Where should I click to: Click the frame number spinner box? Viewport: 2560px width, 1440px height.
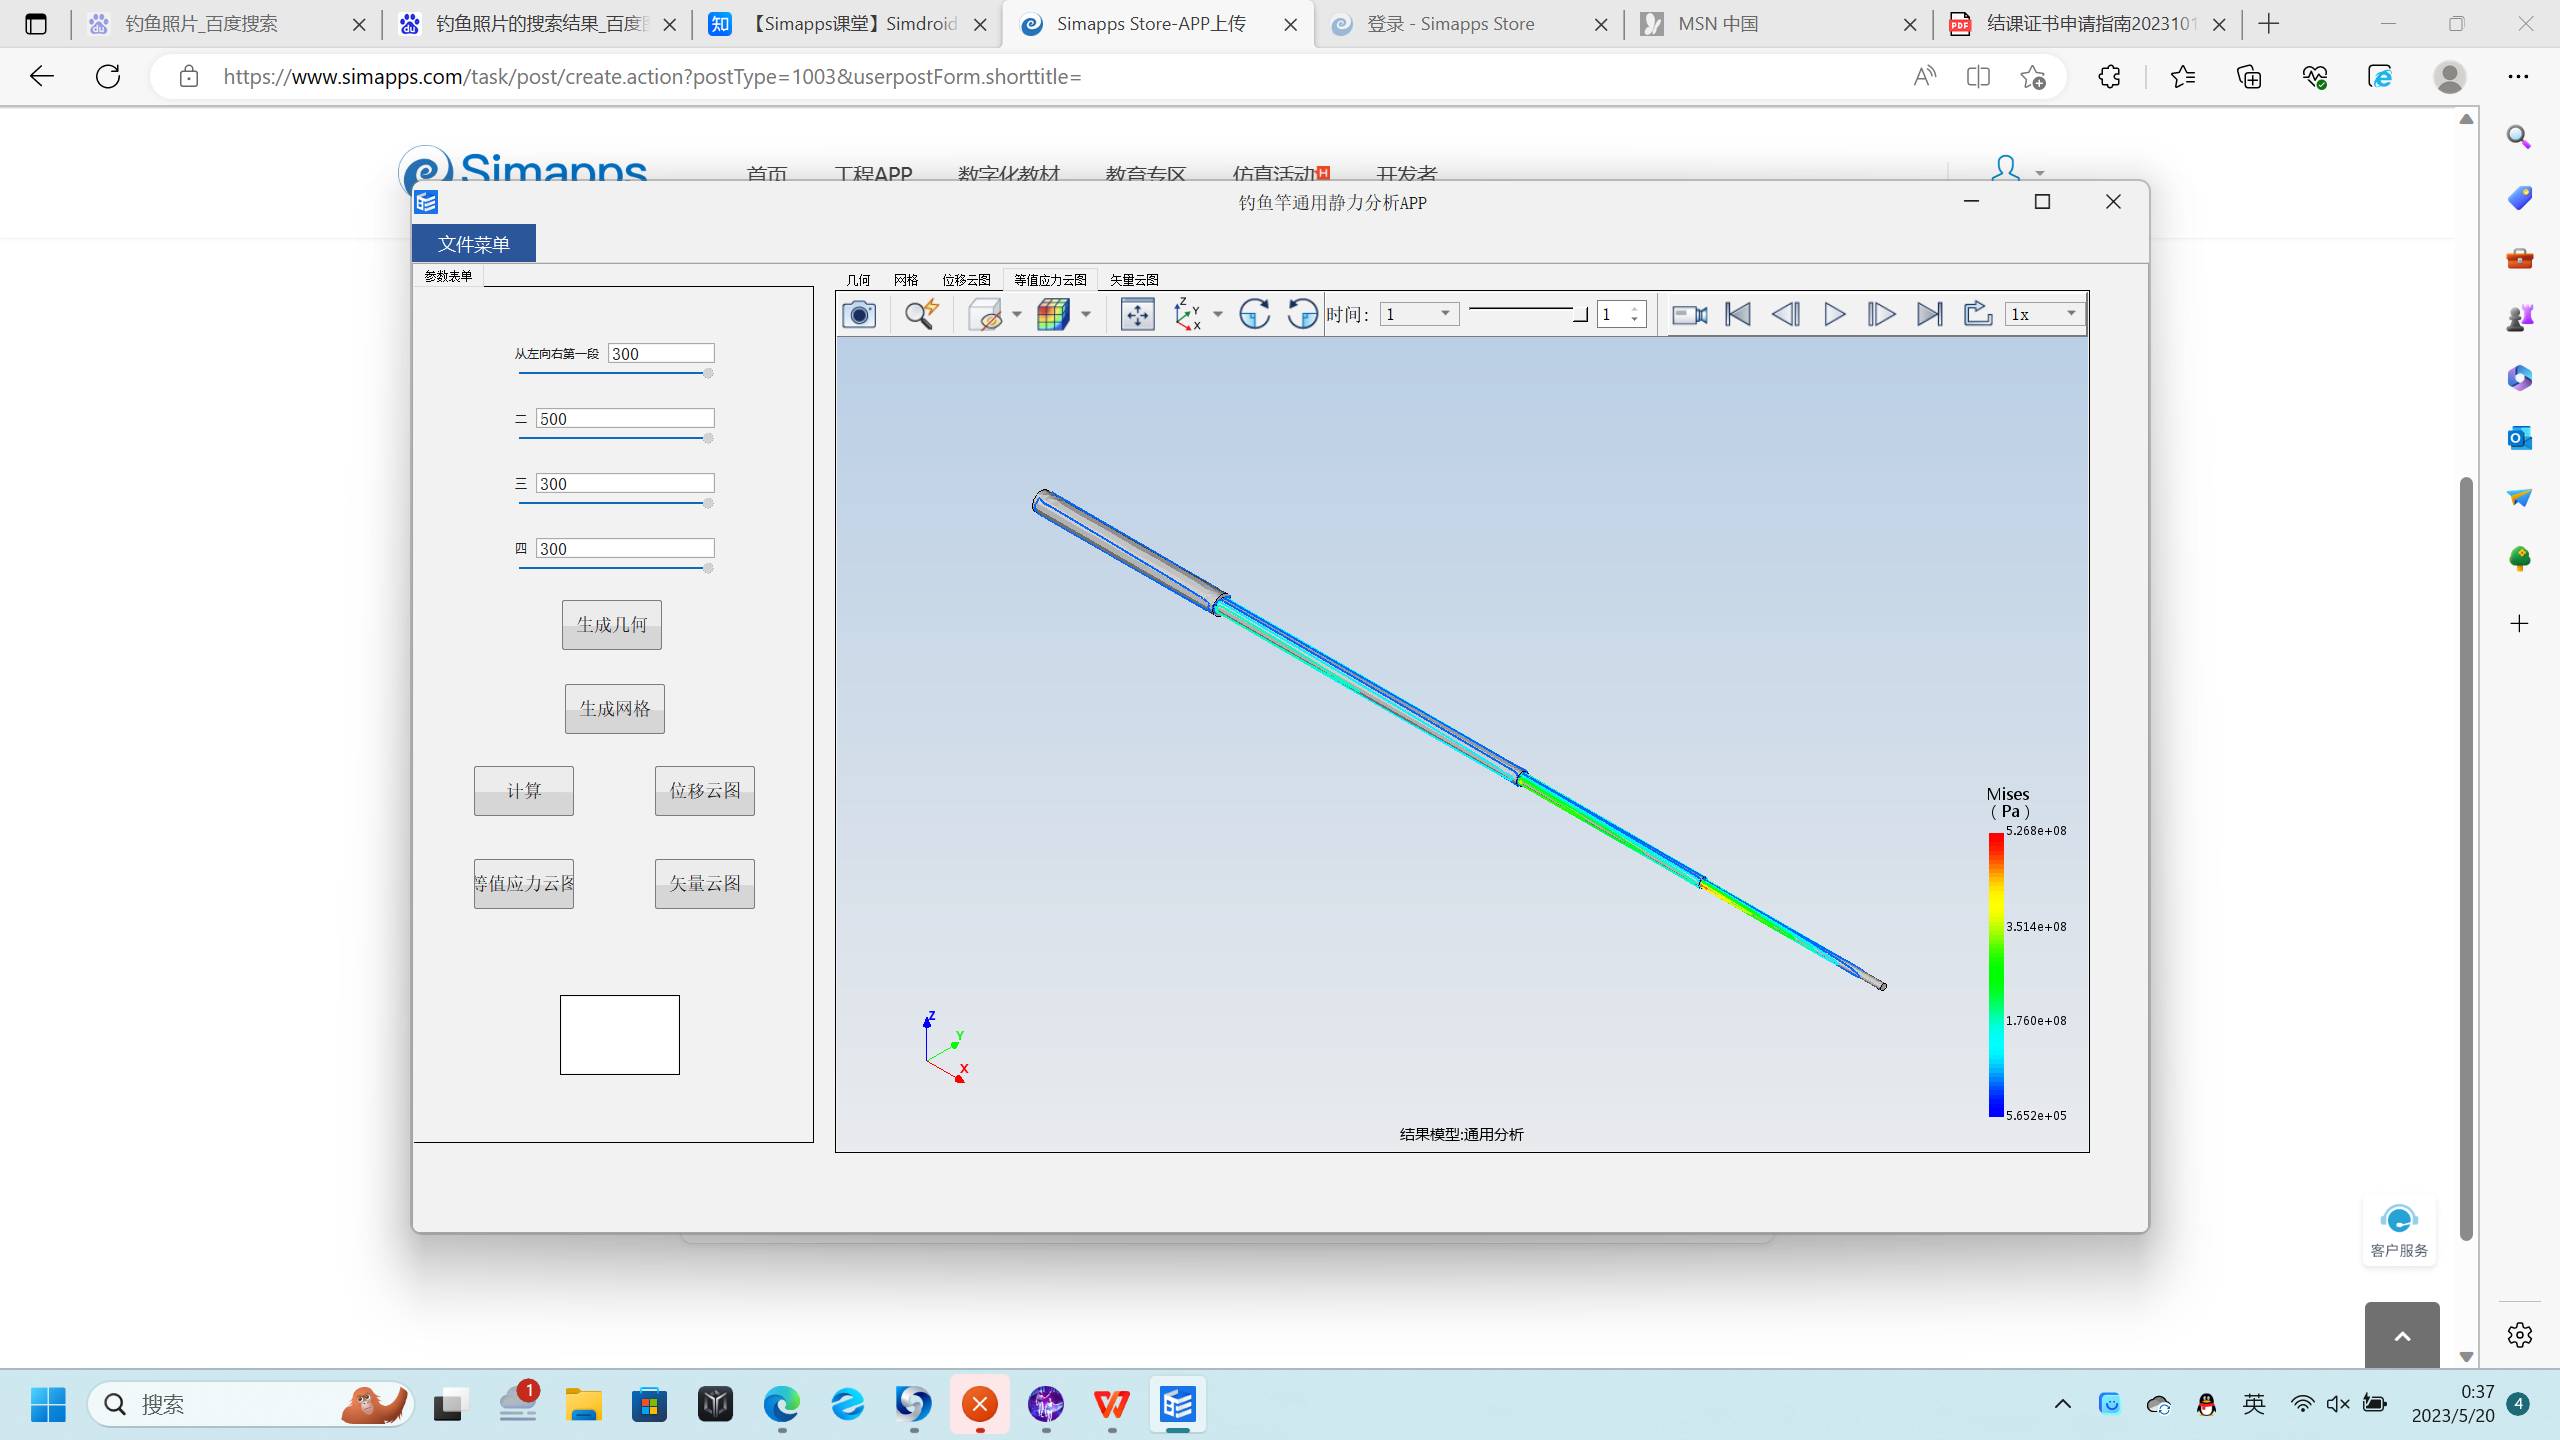coord(1621,314)
